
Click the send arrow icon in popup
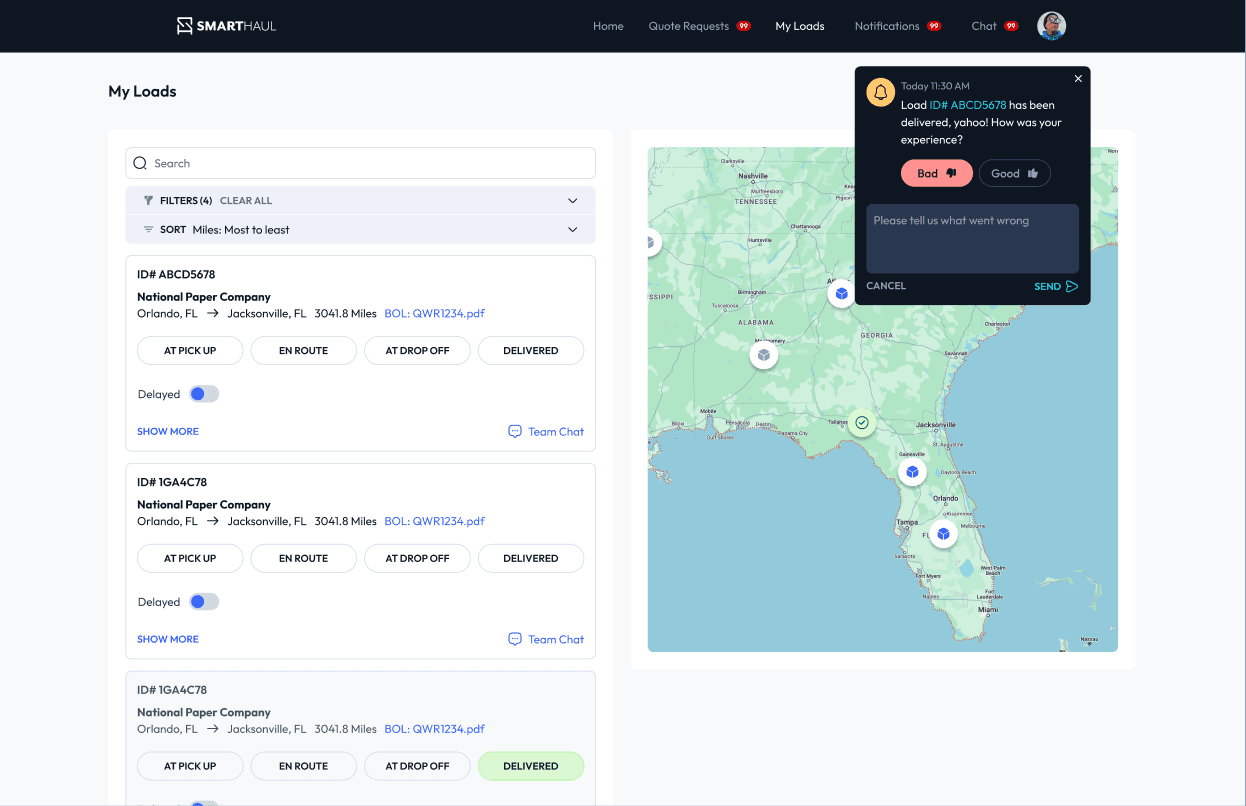[x=1072, y=286]
